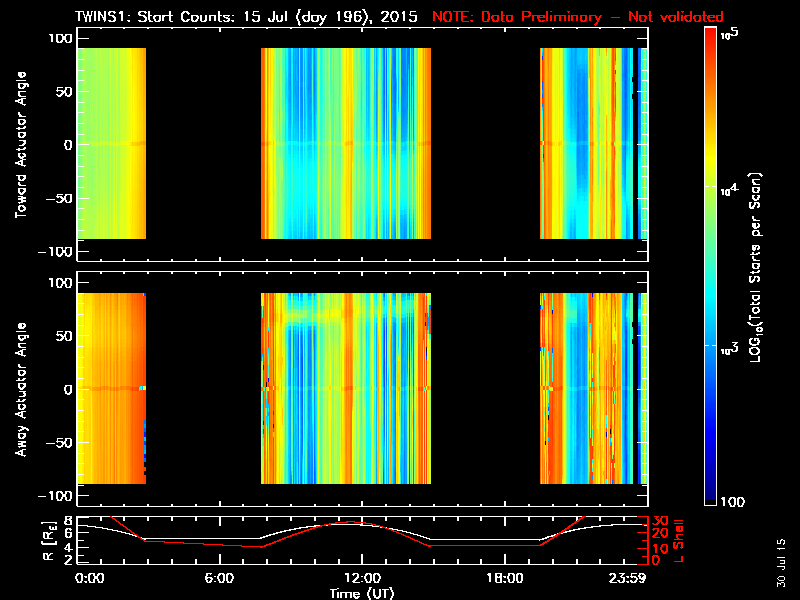Click the '6:00' time tick label
The image size is (800, 600).
tap(219, 578)
